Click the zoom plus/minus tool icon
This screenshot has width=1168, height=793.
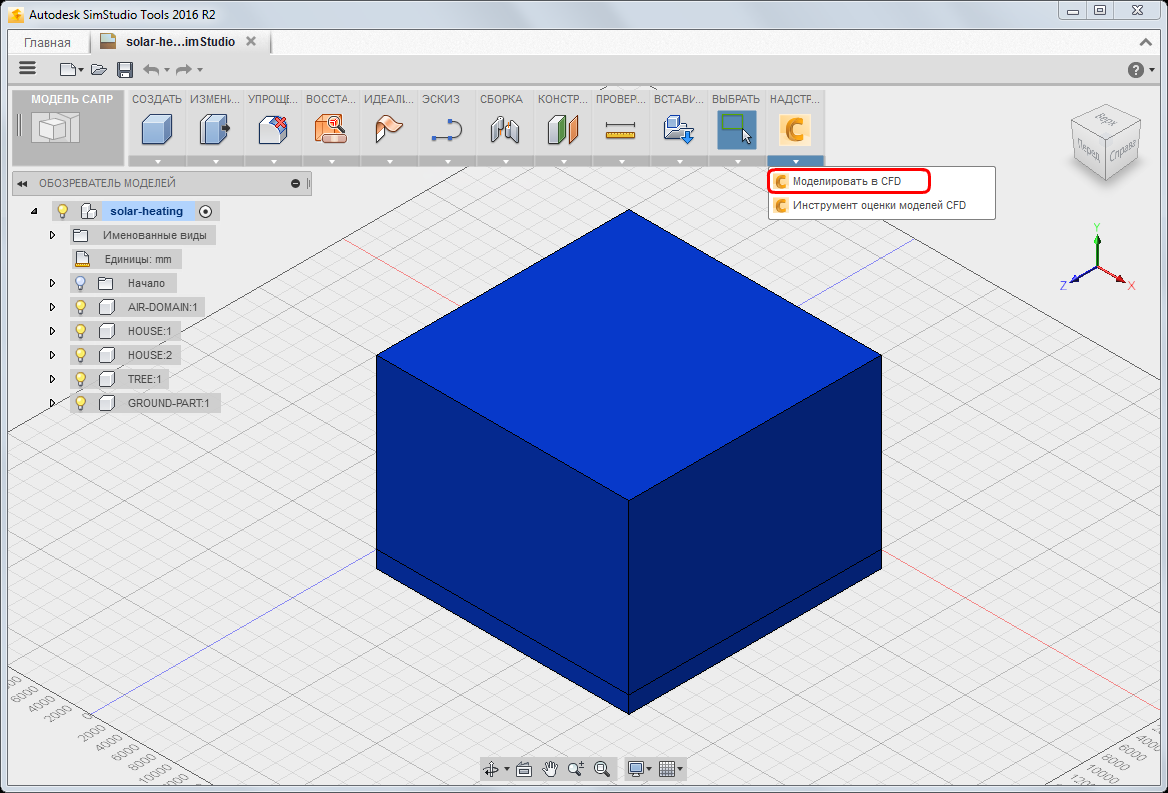point(576,769)
